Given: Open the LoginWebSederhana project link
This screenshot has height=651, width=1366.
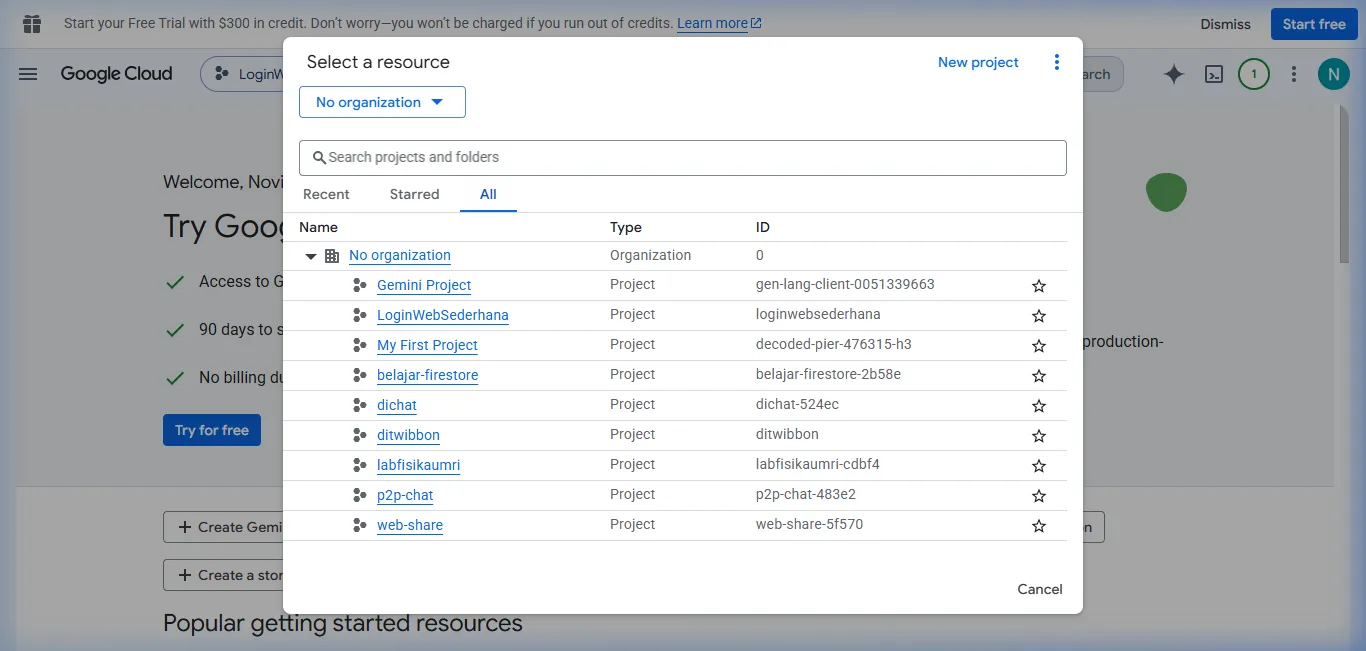Looking at the screenshot, I should click(443, 315).
